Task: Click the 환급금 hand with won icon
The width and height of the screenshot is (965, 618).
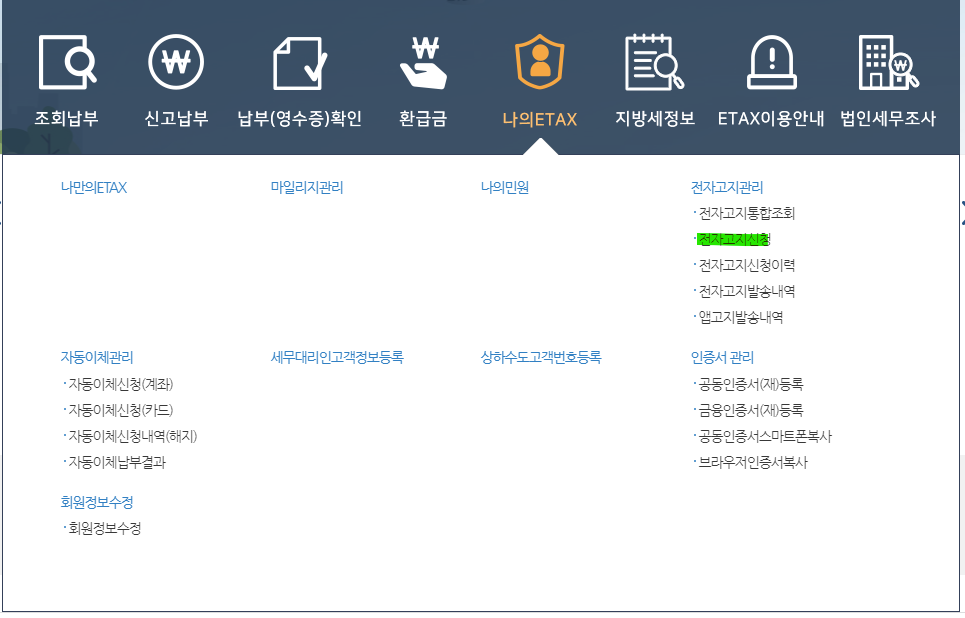Action: 423,62
